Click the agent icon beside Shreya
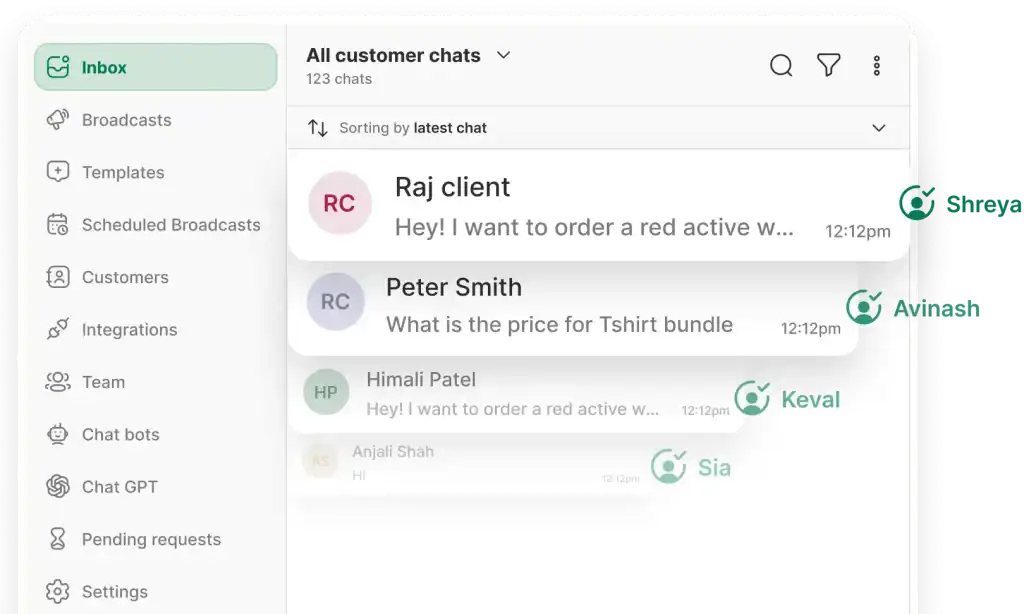This screenshot has height=614, width=1024. pos(916,203)
